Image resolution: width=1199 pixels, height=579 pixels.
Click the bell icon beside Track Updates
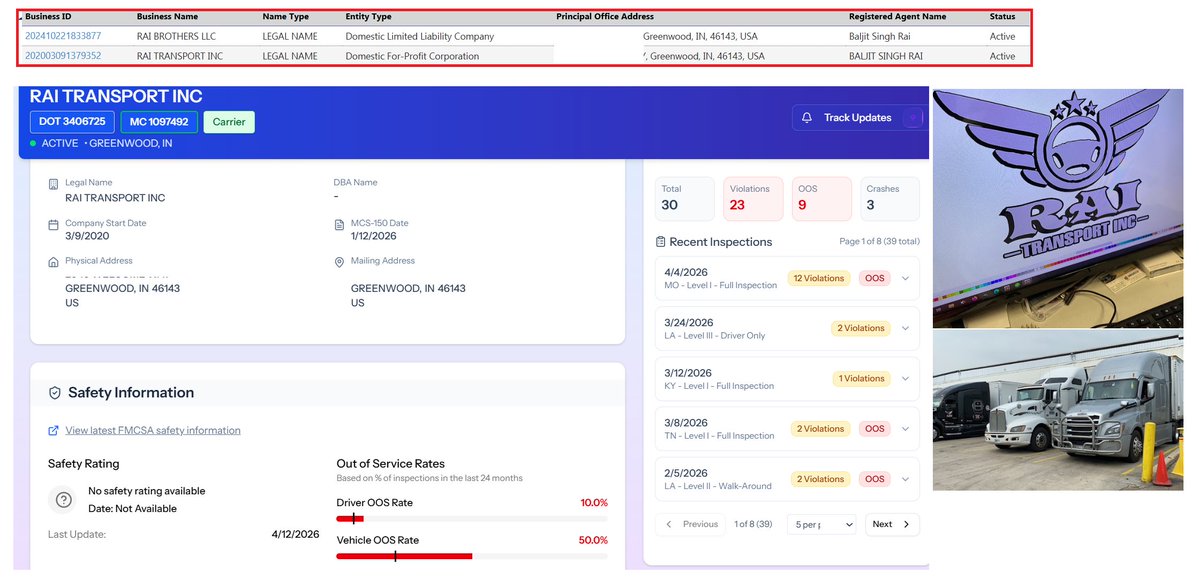pyautogui.click(x=807, y=118)
